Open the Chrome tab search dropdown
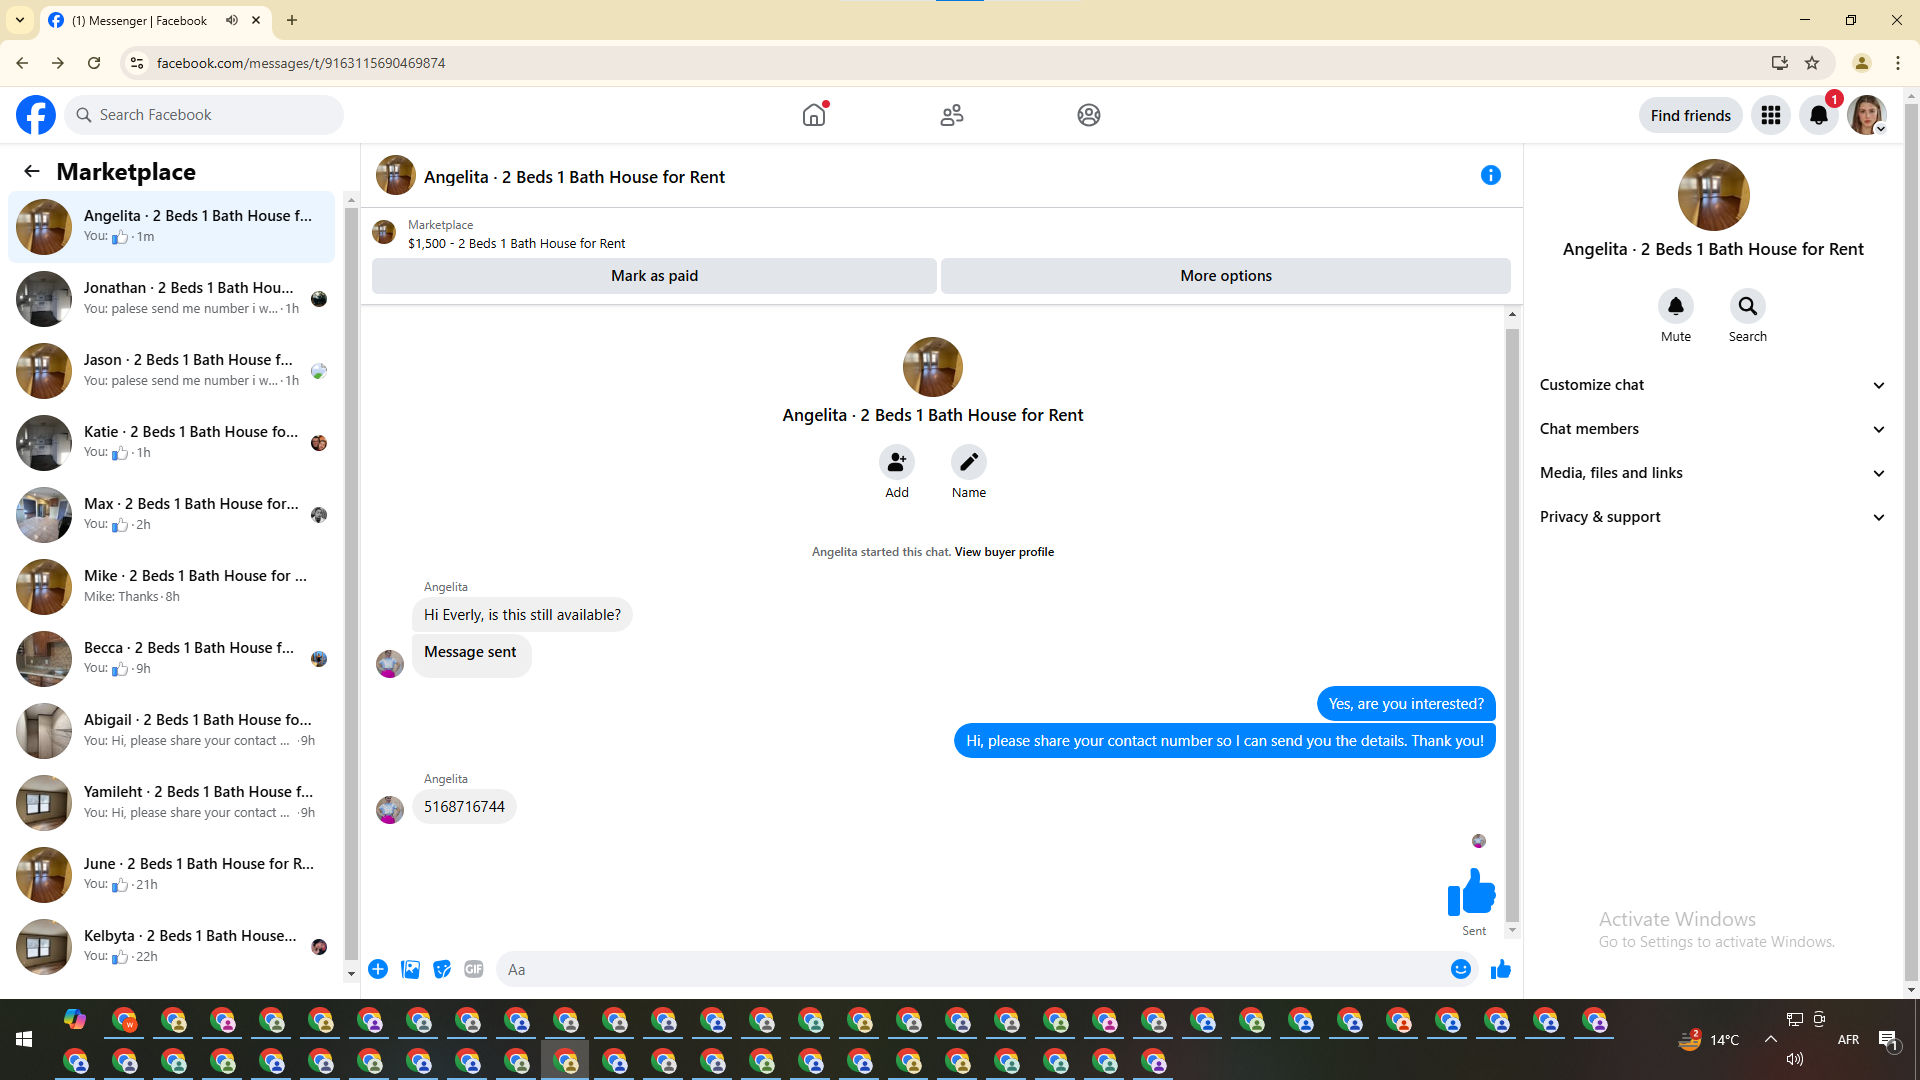1920x1080 pixels. coord(20,20)
